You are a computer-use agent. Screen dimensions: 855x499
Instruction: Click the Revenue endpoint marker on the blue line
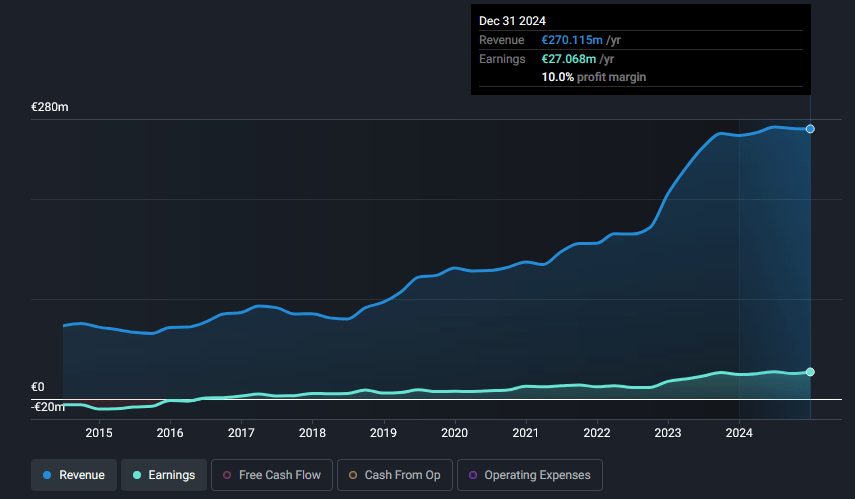(810, 129)
